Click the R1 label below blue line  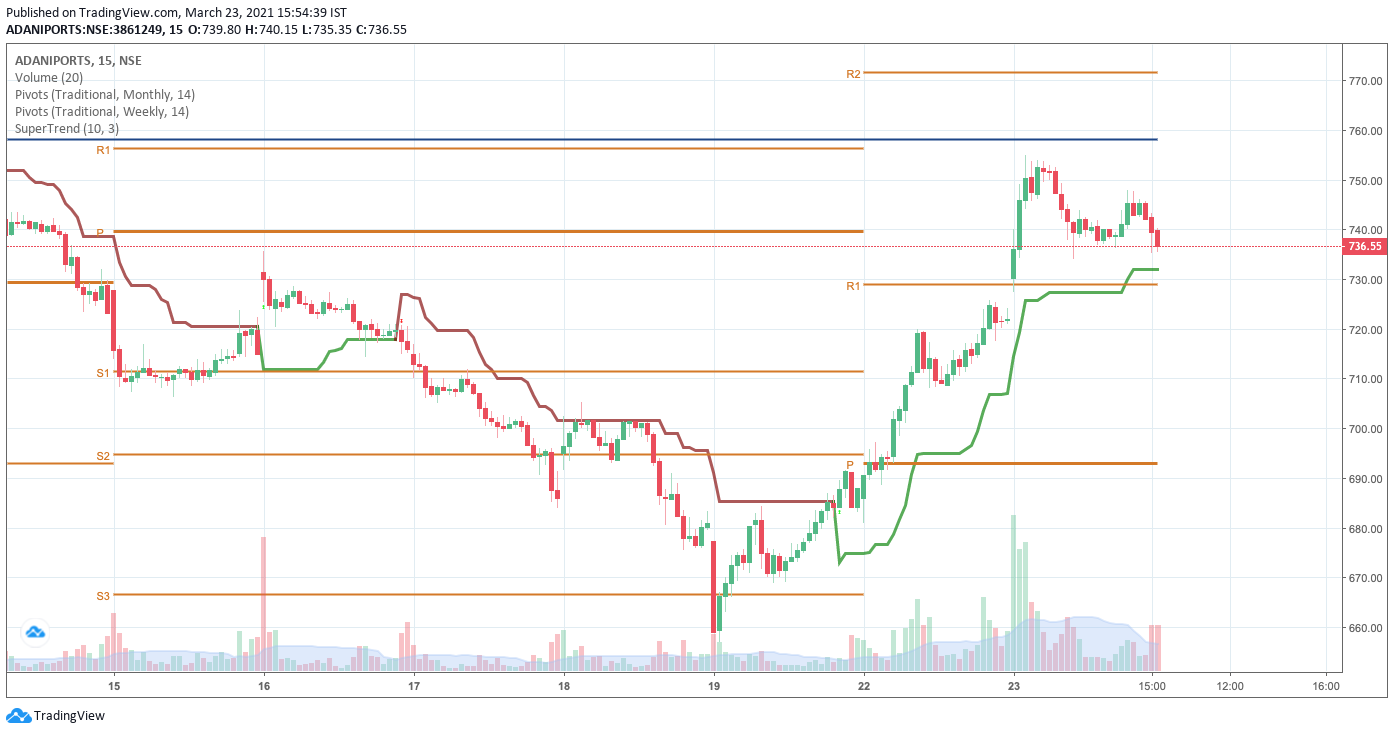click(103, 150)
